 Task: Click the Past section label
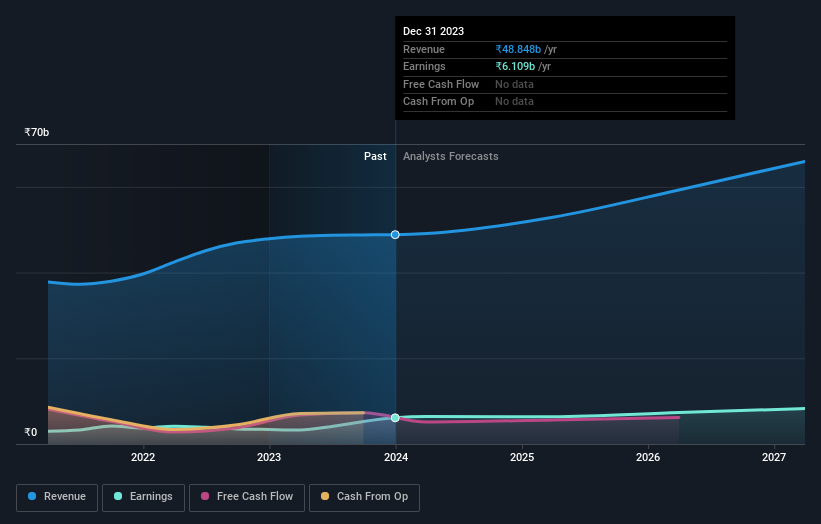tap(375, 156)
